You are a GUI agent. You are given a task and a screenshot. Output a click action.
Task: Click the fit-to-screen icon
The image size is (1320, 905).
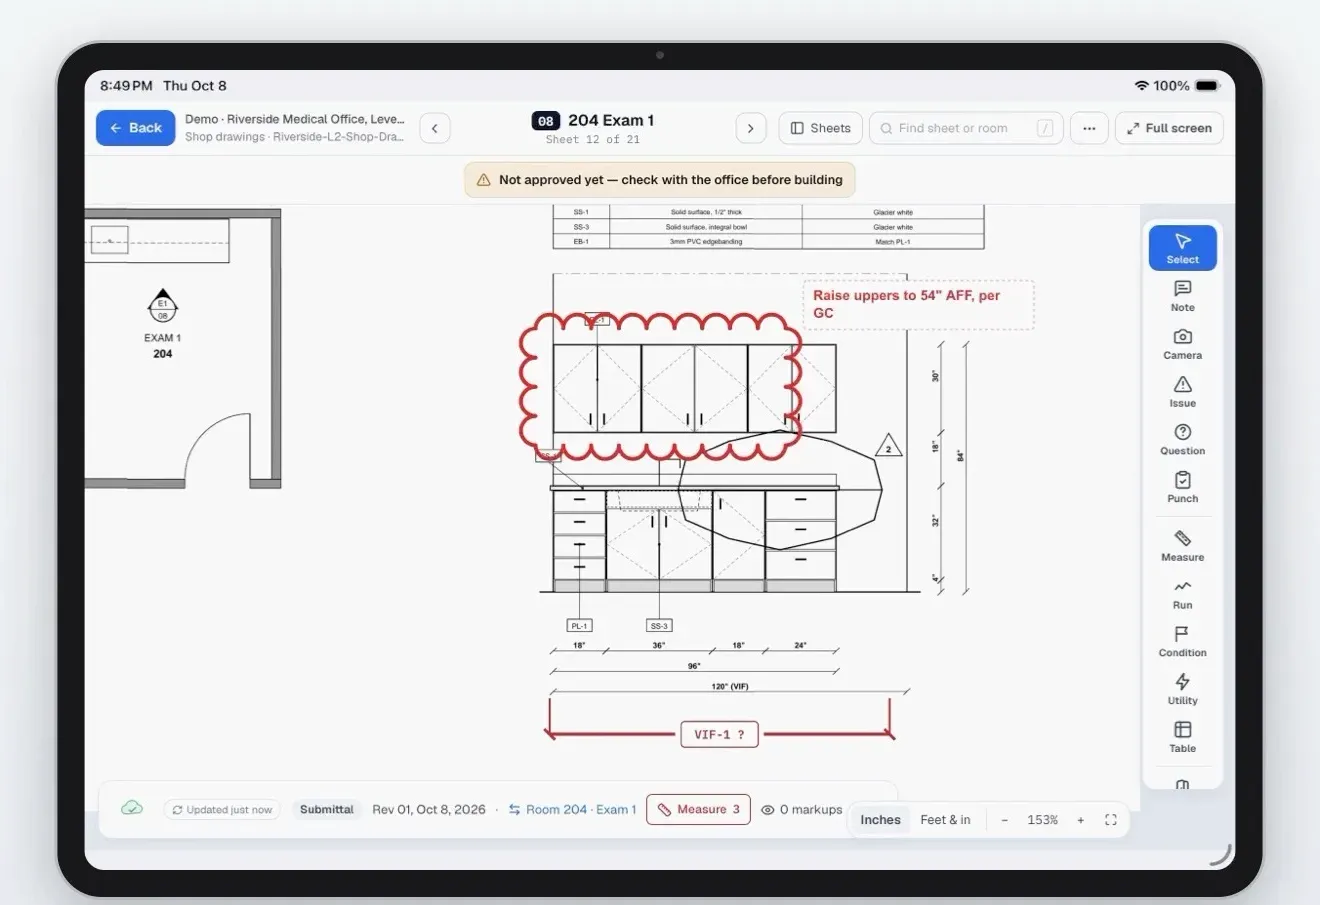coord(1110,820)
